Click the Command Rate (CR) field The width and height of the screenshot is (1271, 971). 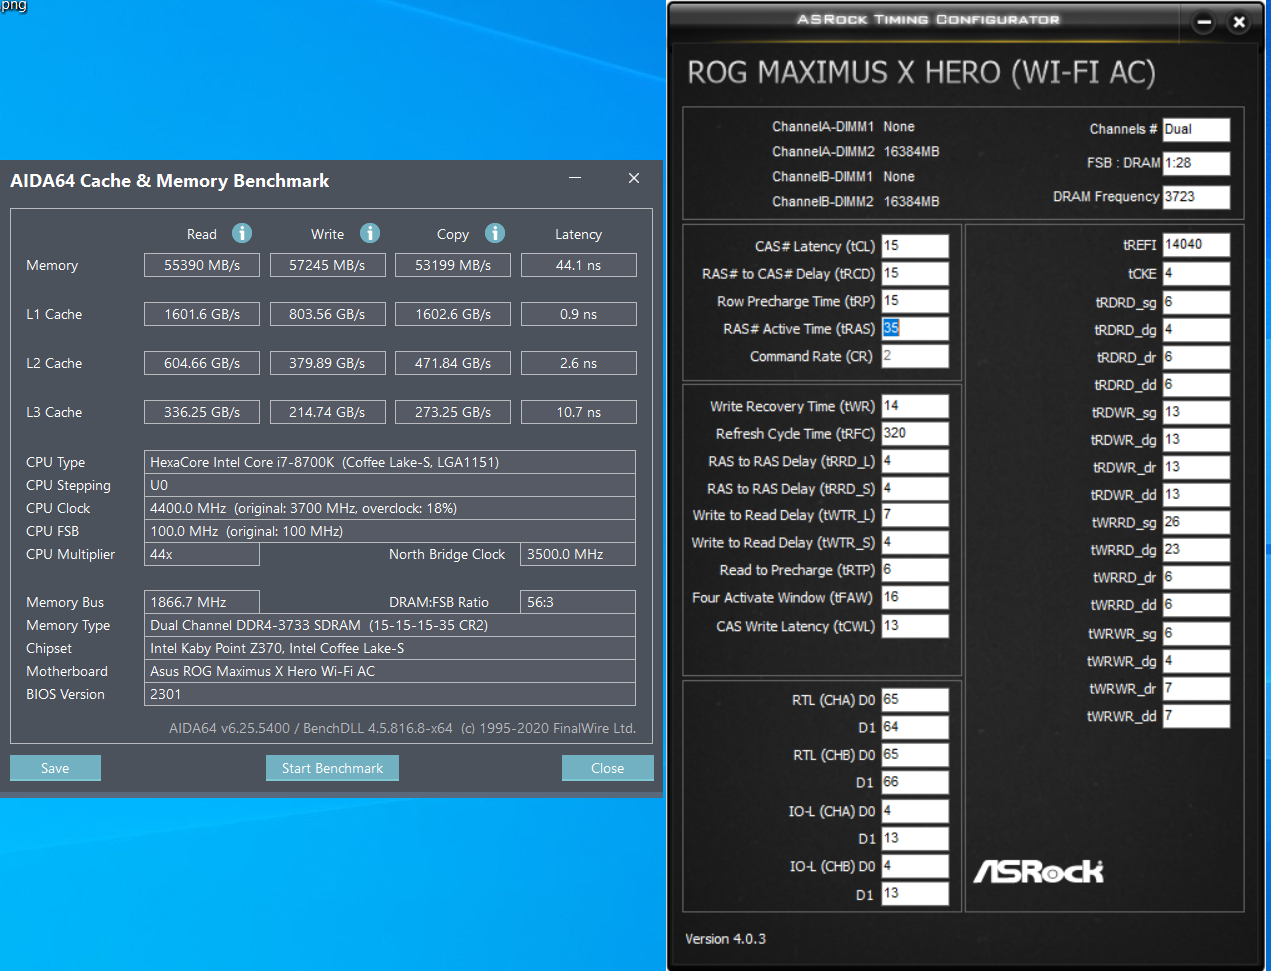pyautogui.click(x=915, y=356)
